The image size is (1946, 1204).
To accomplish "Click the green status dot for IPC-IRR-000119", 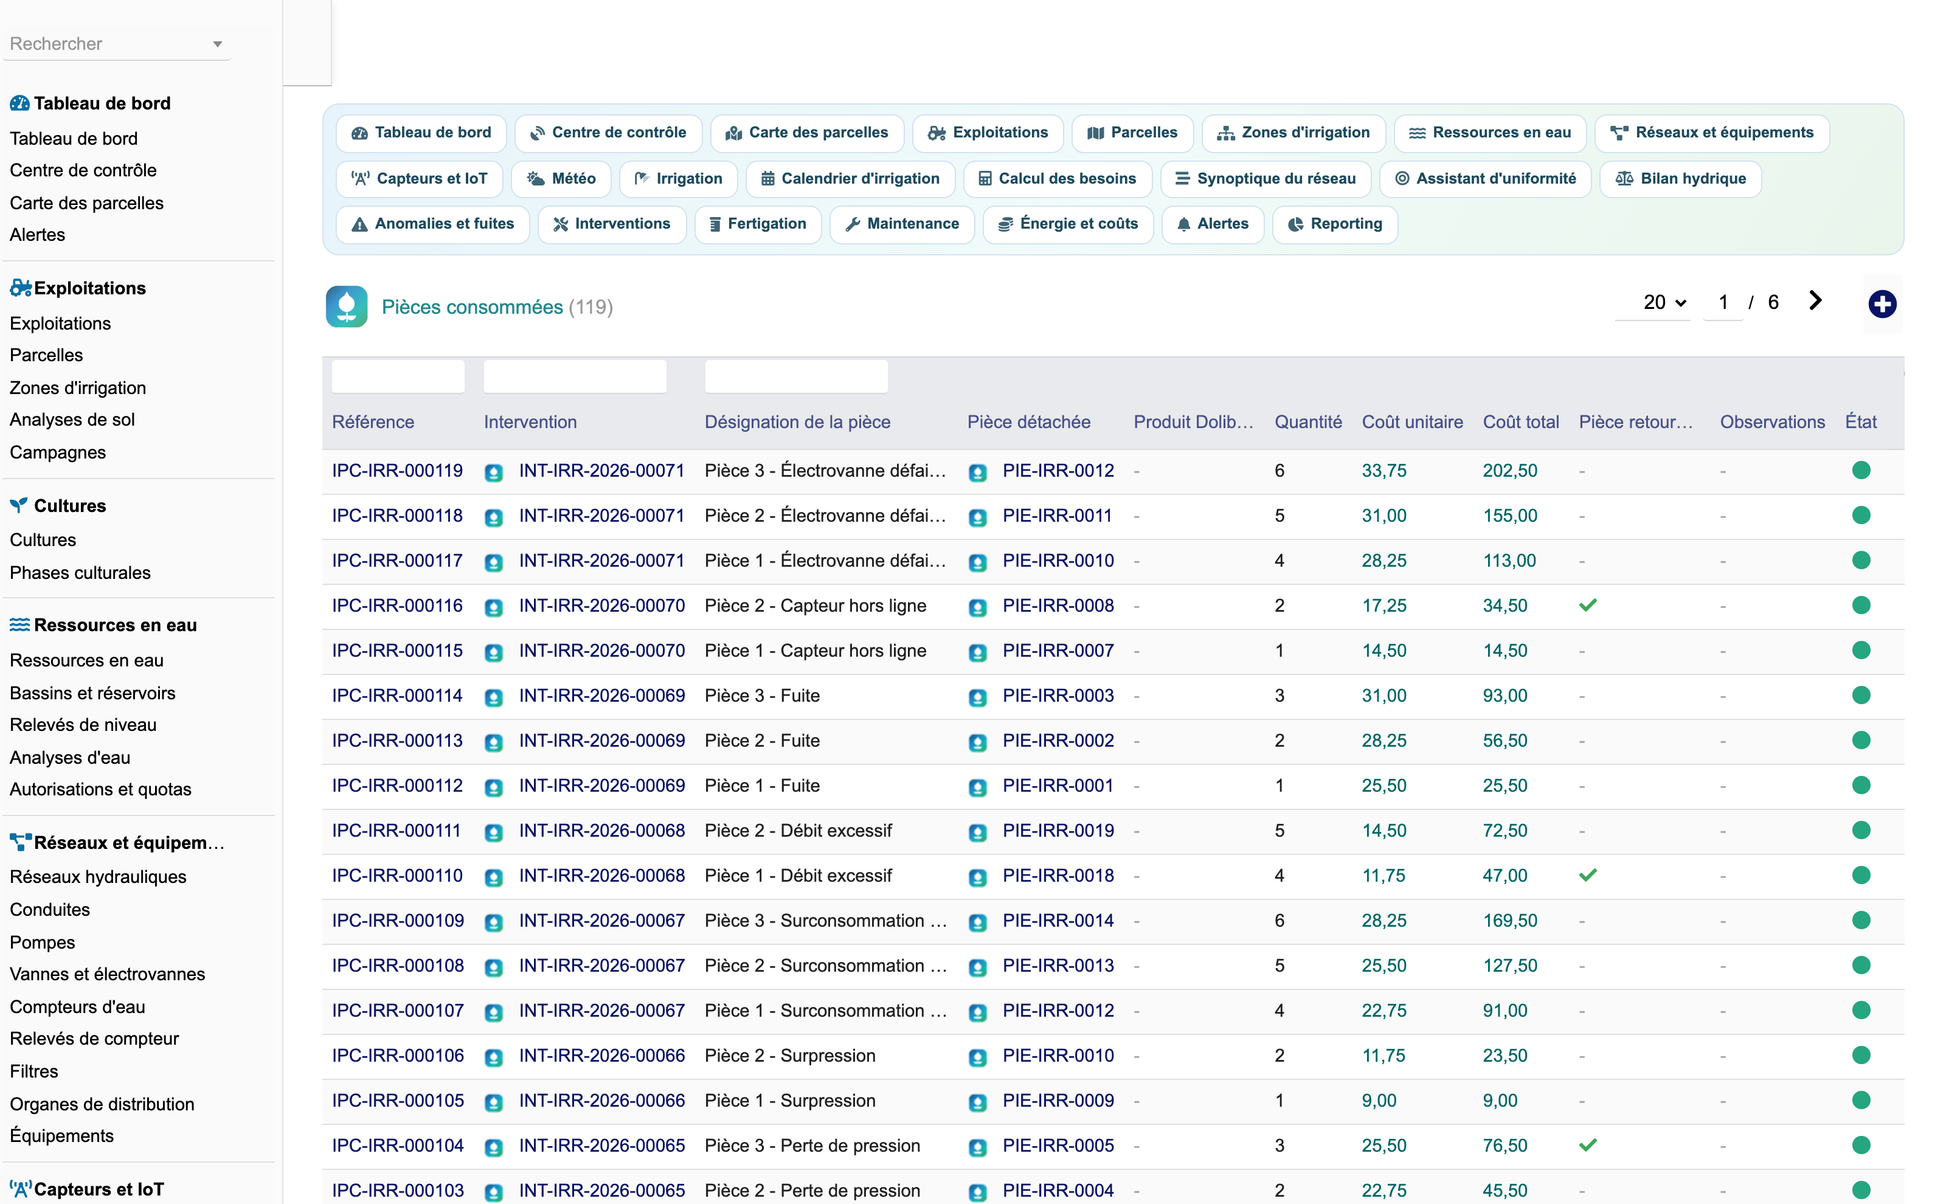I will 1861,471.
